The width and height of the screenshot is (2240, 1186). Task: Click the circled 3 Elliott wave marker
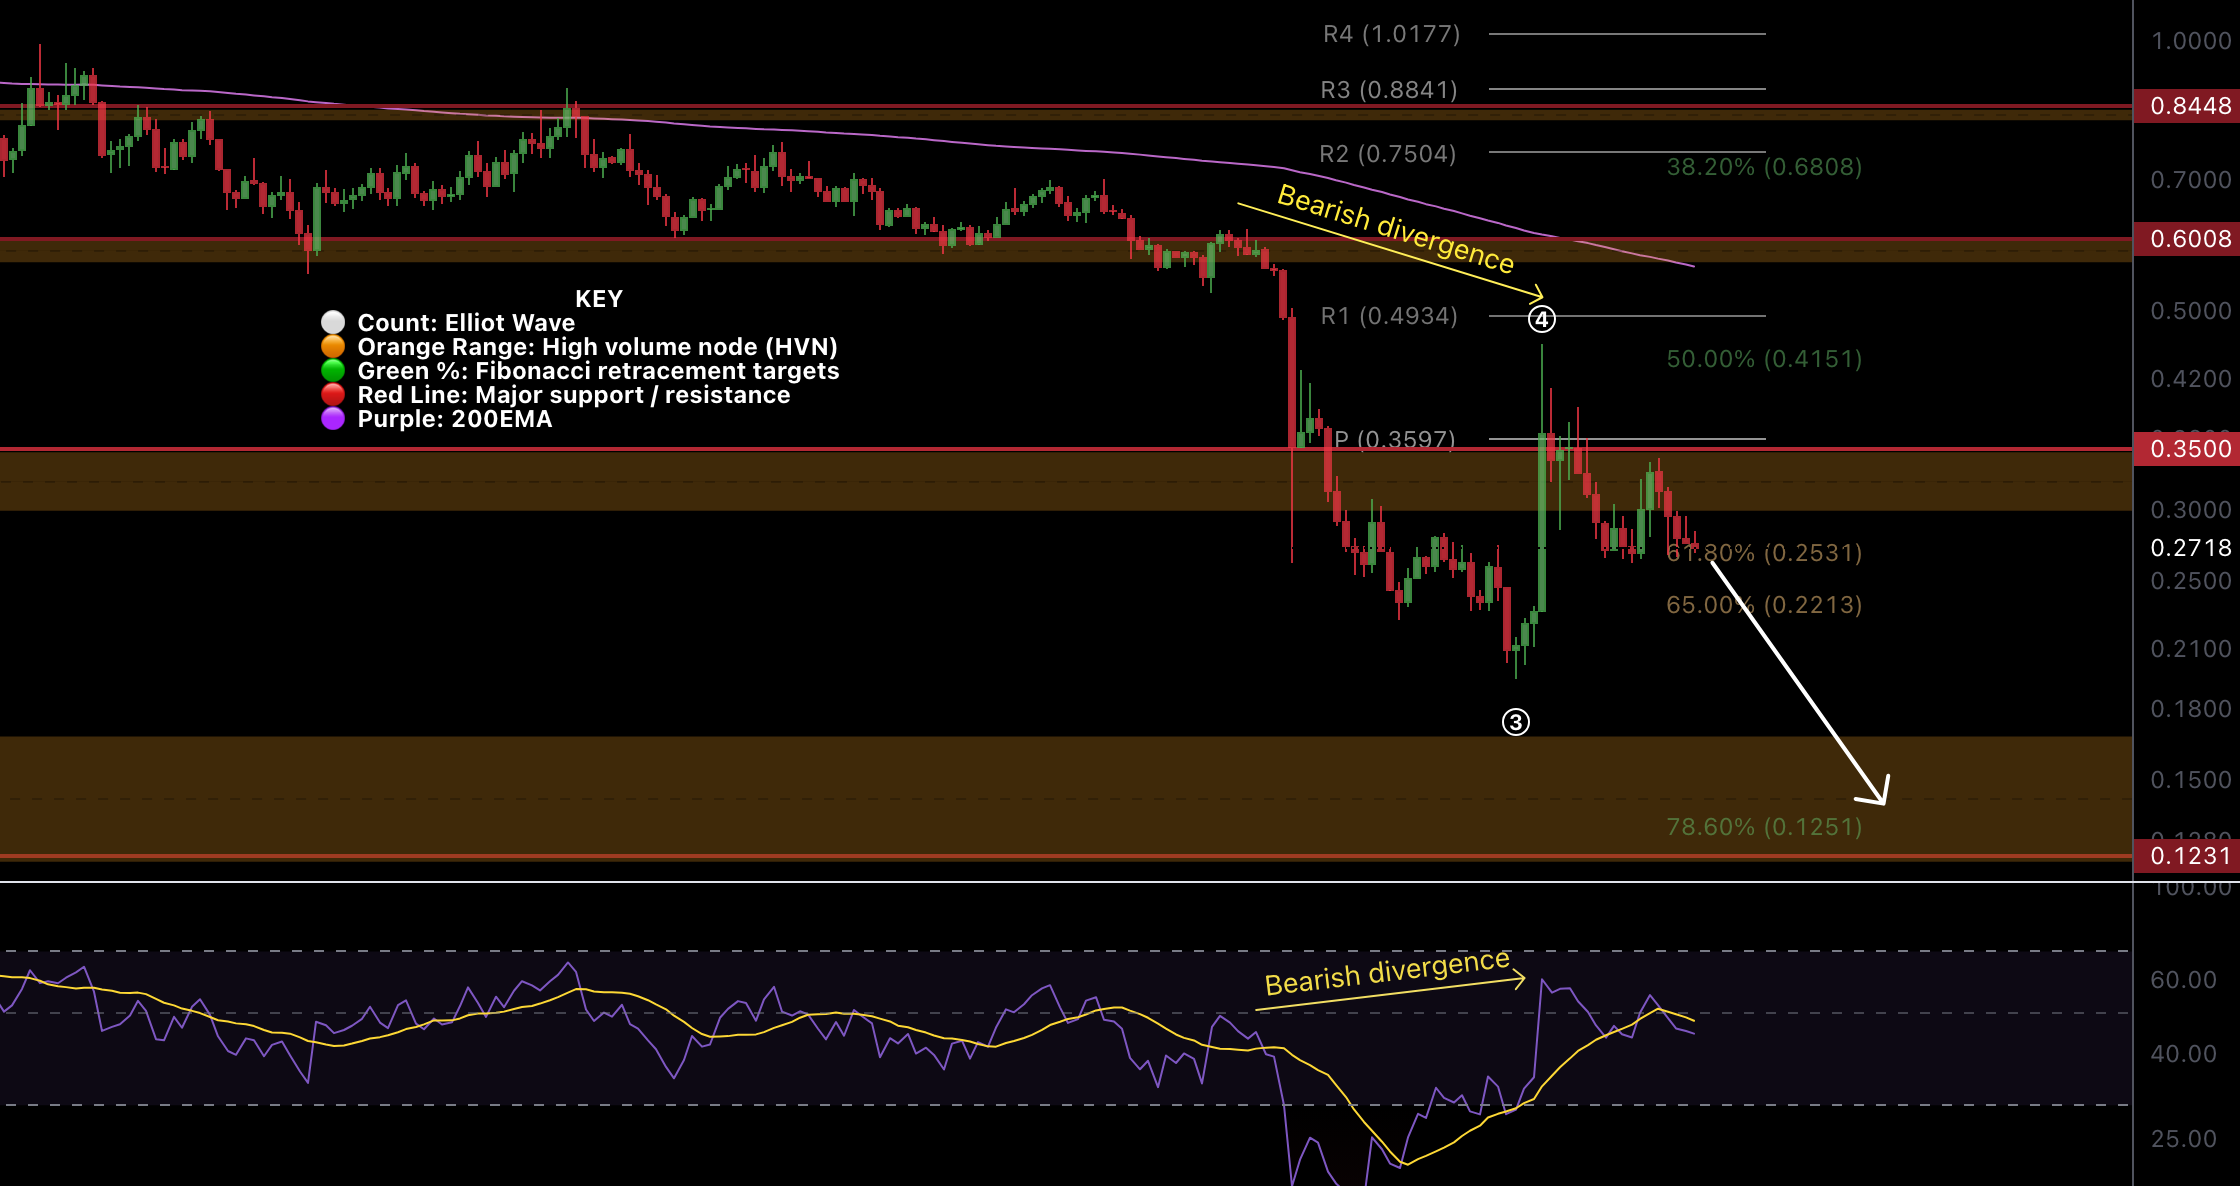[x=1515, y=722]
